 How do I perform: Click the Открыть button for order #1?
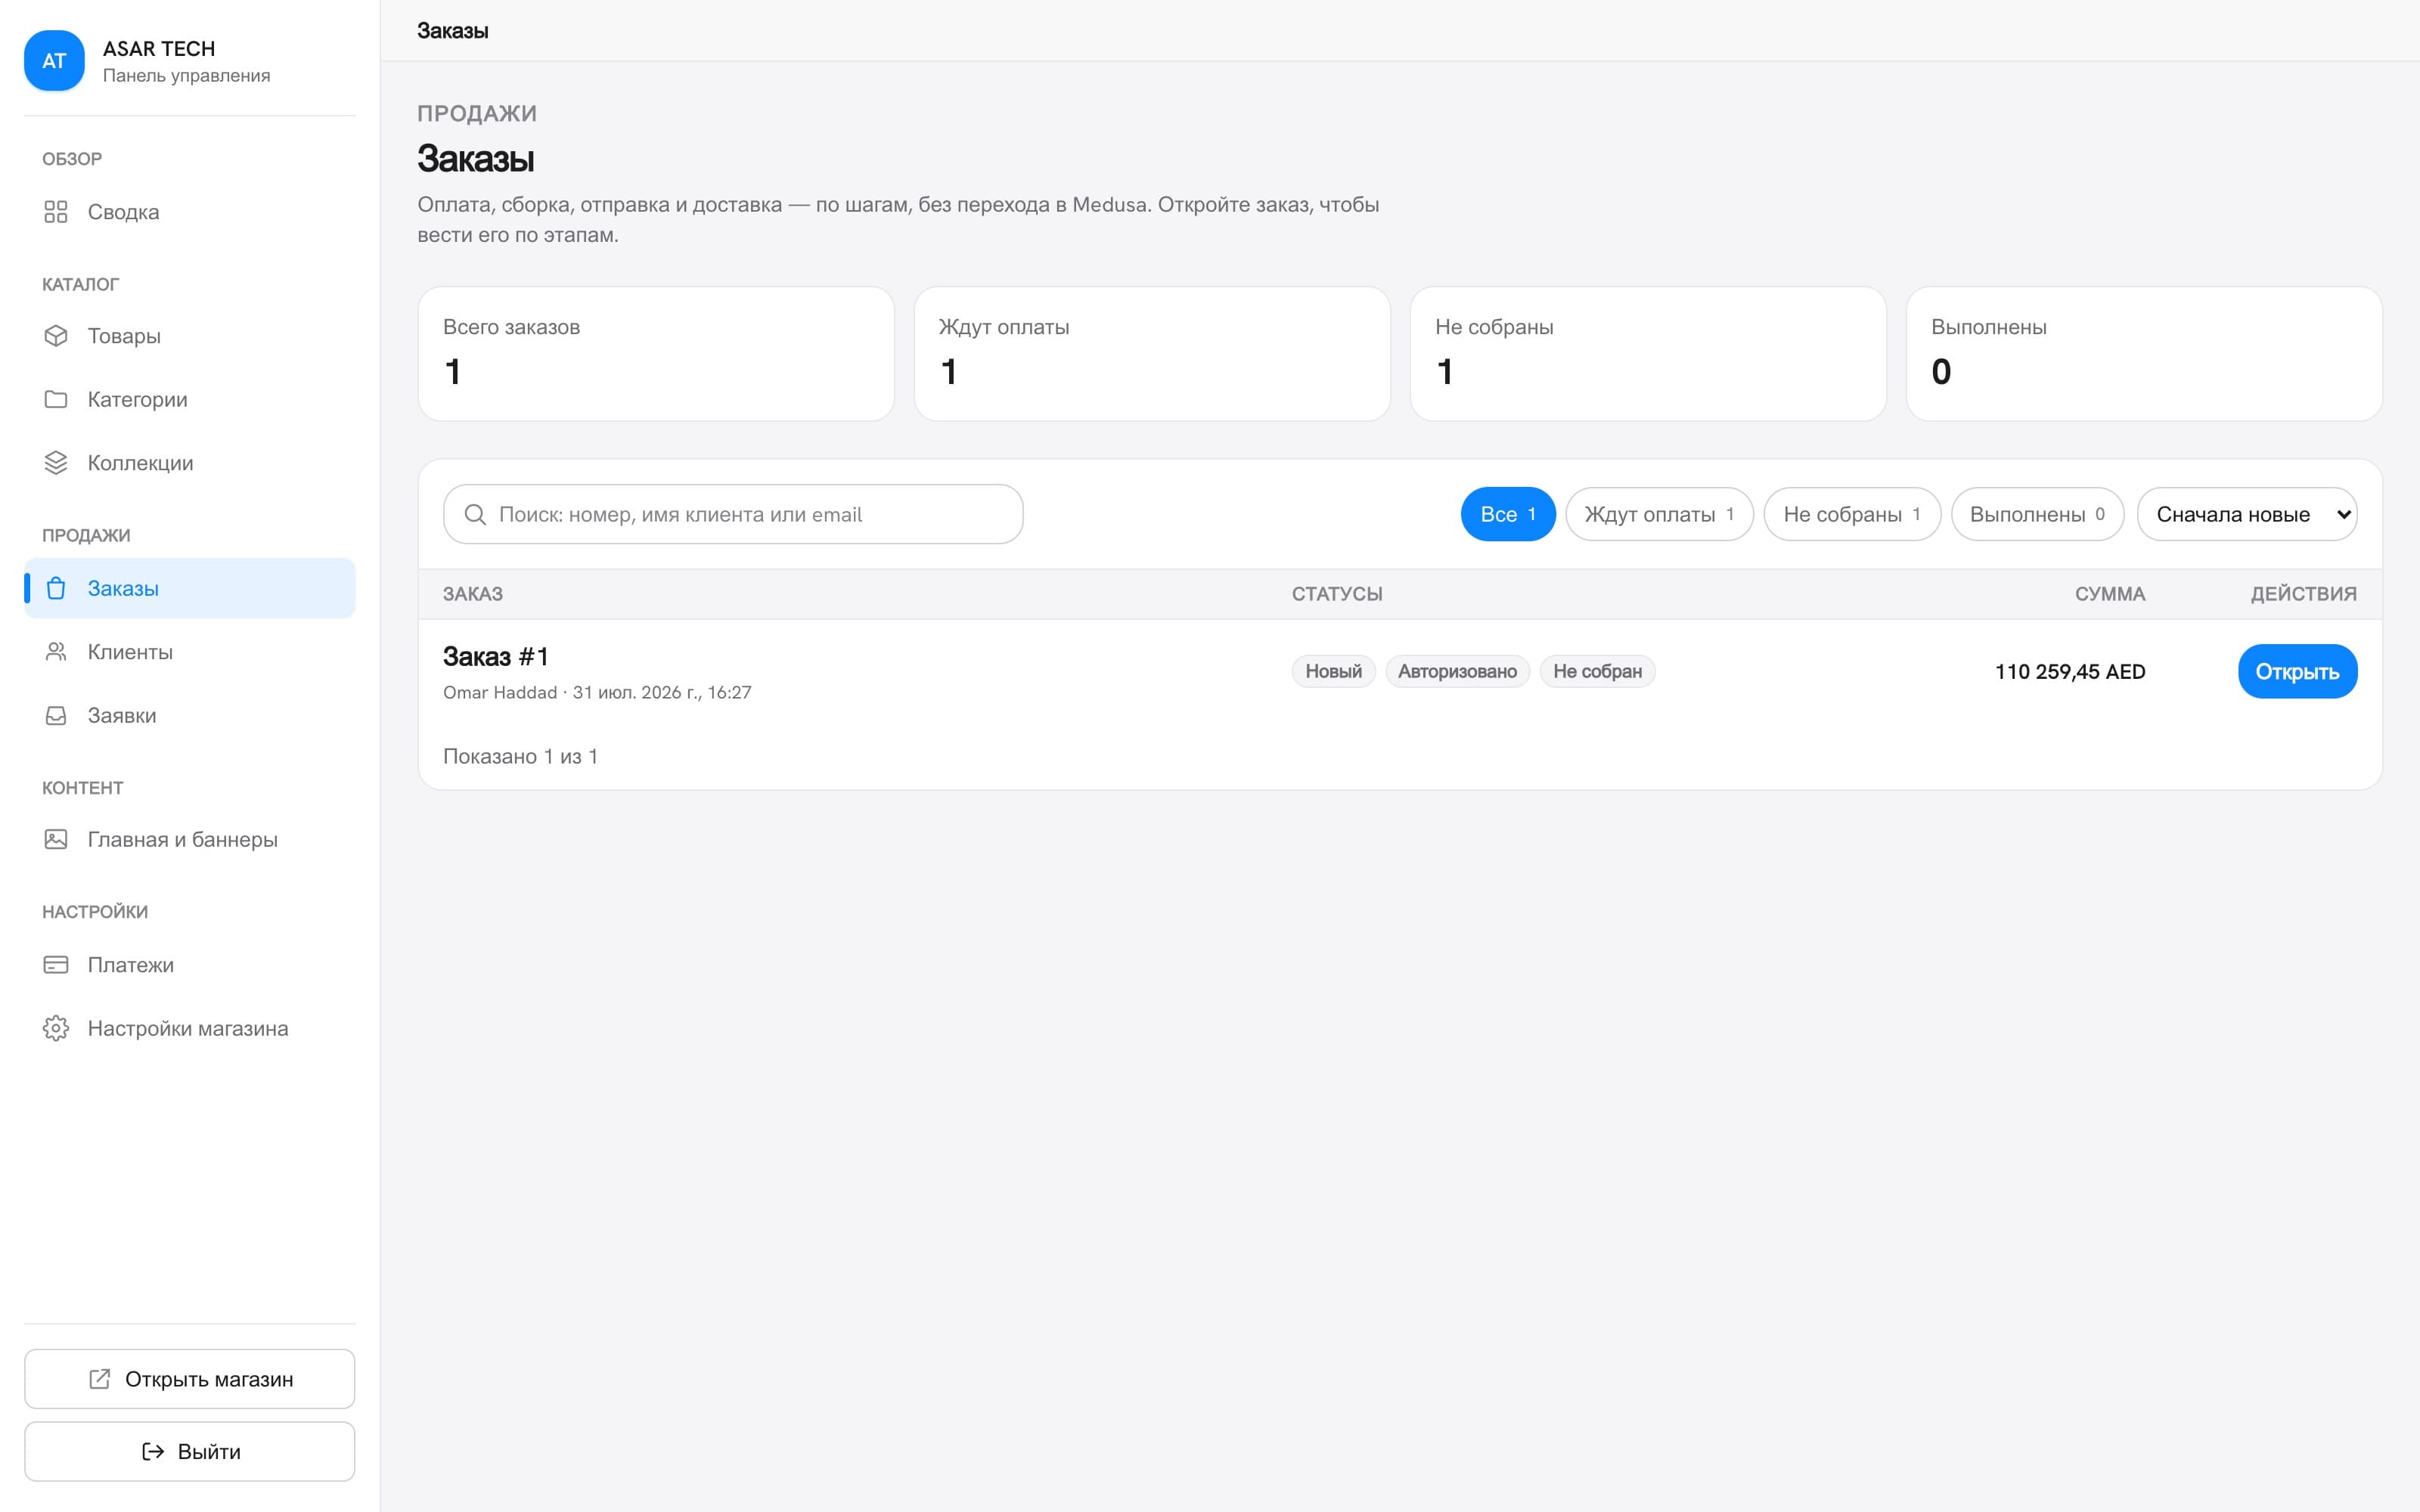(x=2297, y=671)
